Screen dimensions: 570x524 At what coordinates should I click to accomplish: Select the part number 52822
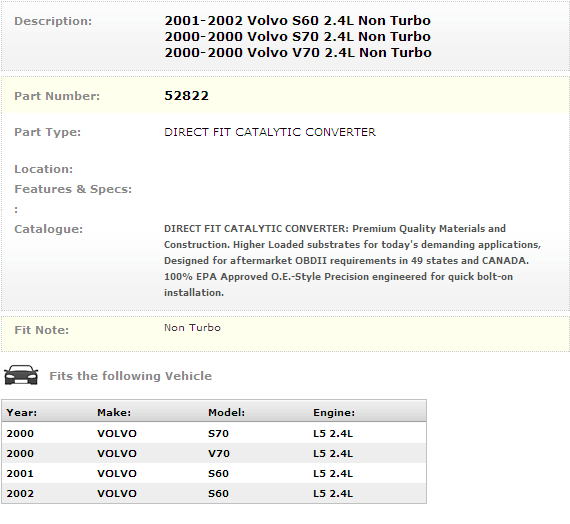tap(186, 96)
